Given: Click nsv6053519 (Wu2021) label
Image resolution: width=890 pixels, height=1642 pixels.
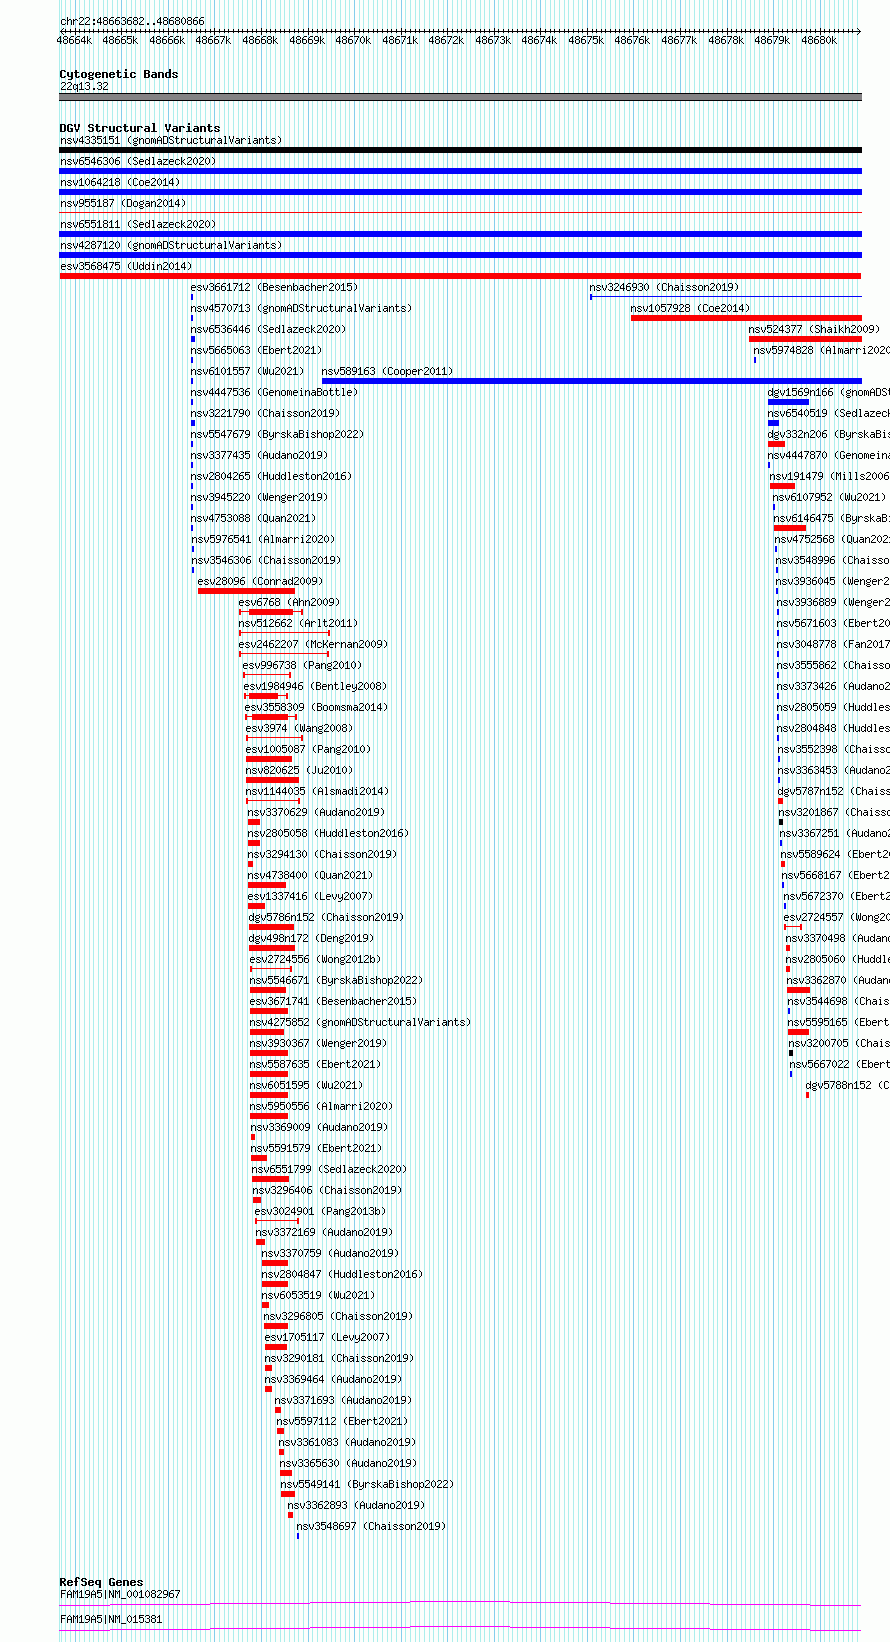Looking at the screenshot, I should (x=318, y=1295).
